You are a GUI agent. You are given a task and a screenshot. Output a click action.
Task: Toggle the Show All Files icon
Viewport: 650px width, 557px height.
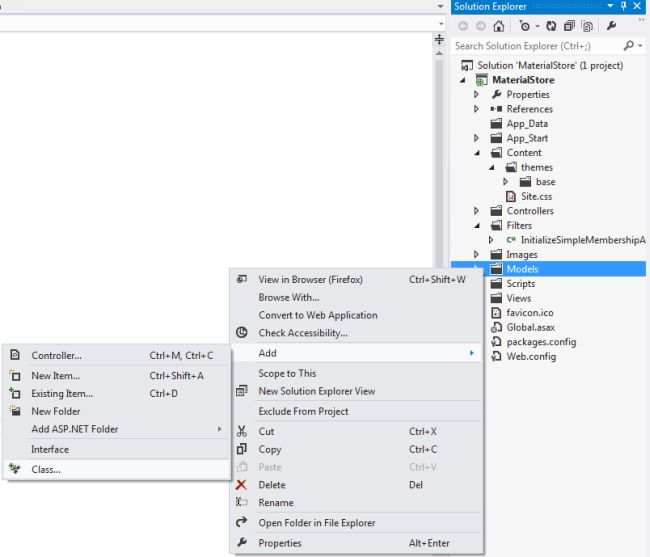coord(587,26)
